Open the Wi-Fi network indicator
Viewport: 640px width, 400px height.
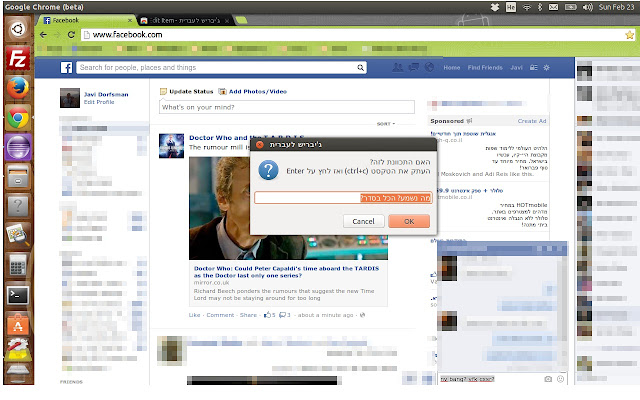(527, 7)
